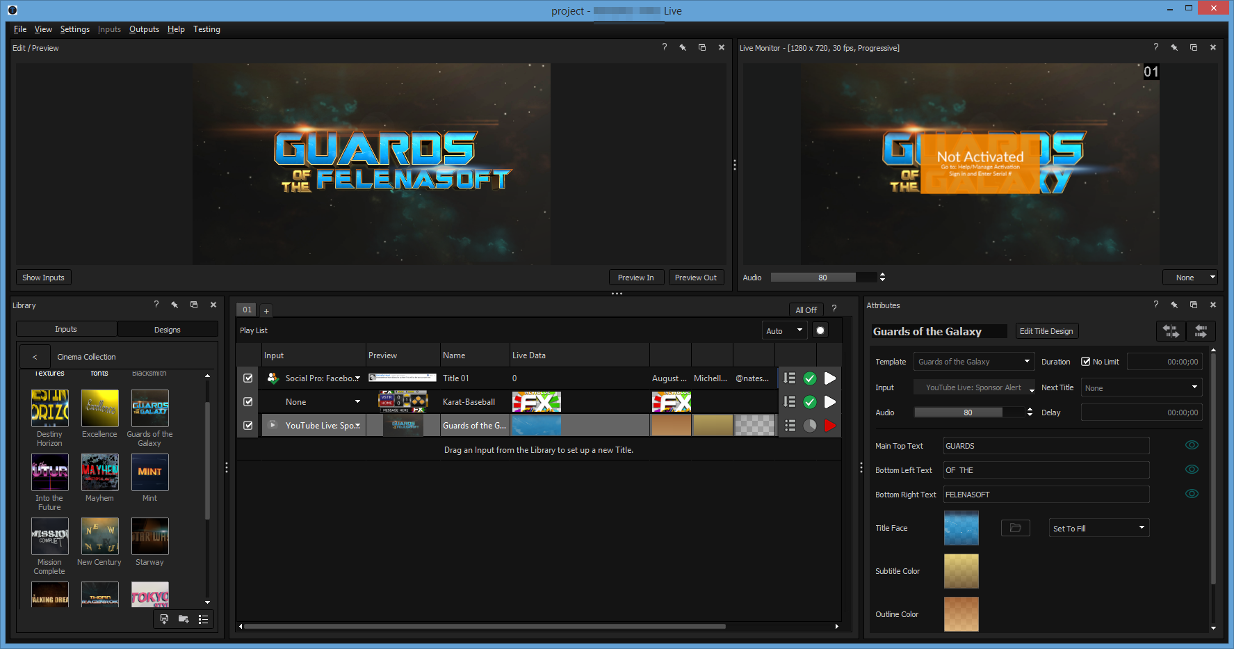Click the Show Inputs button
1234x649 pixels.
(x=44, y=278)
